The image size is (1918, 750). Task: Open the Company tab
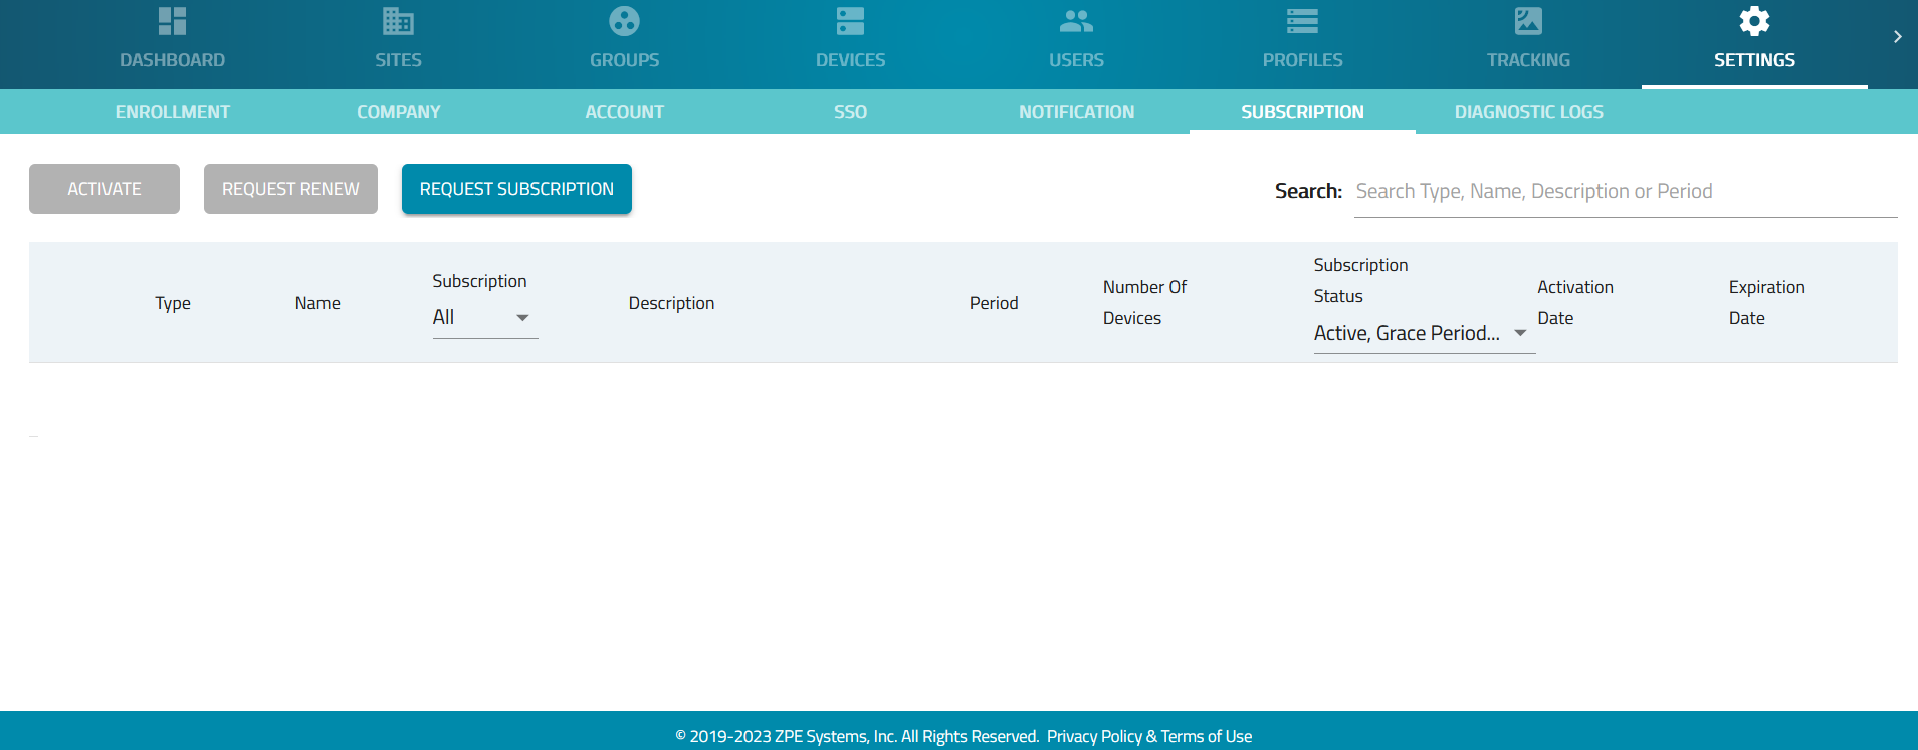399,112
